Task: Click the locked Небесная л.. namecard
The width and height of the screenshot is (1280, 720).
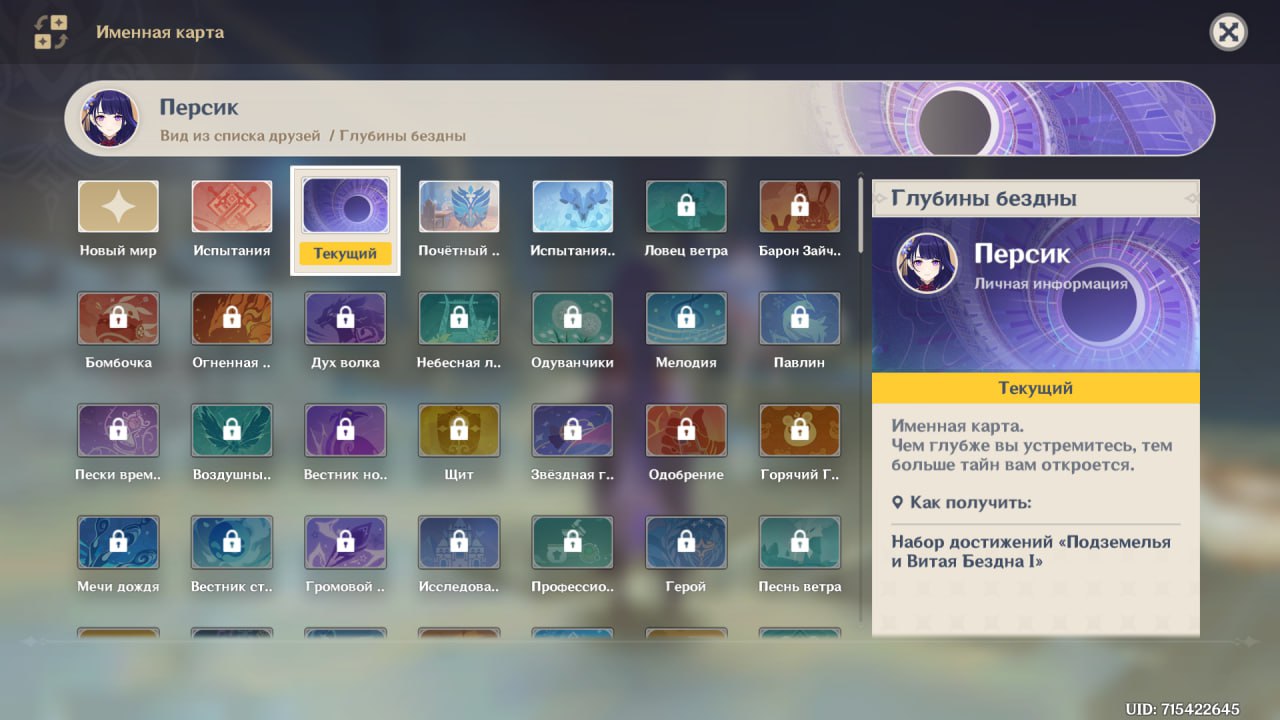Action: tap(459, 332)
